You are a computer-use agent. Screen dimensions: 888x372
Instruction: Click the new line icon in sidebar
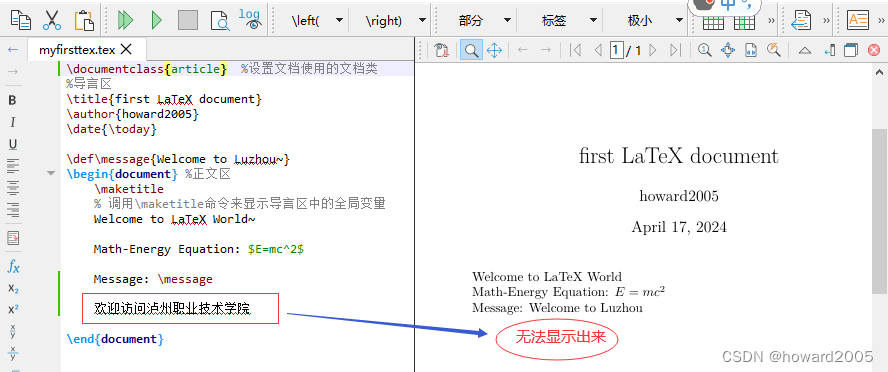click(x=12, y=238)
